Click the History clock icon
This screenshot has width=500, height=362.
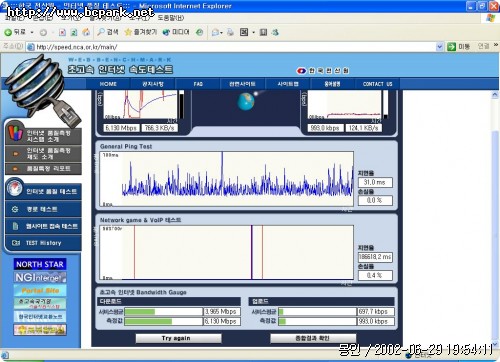[x=199, y=32]
